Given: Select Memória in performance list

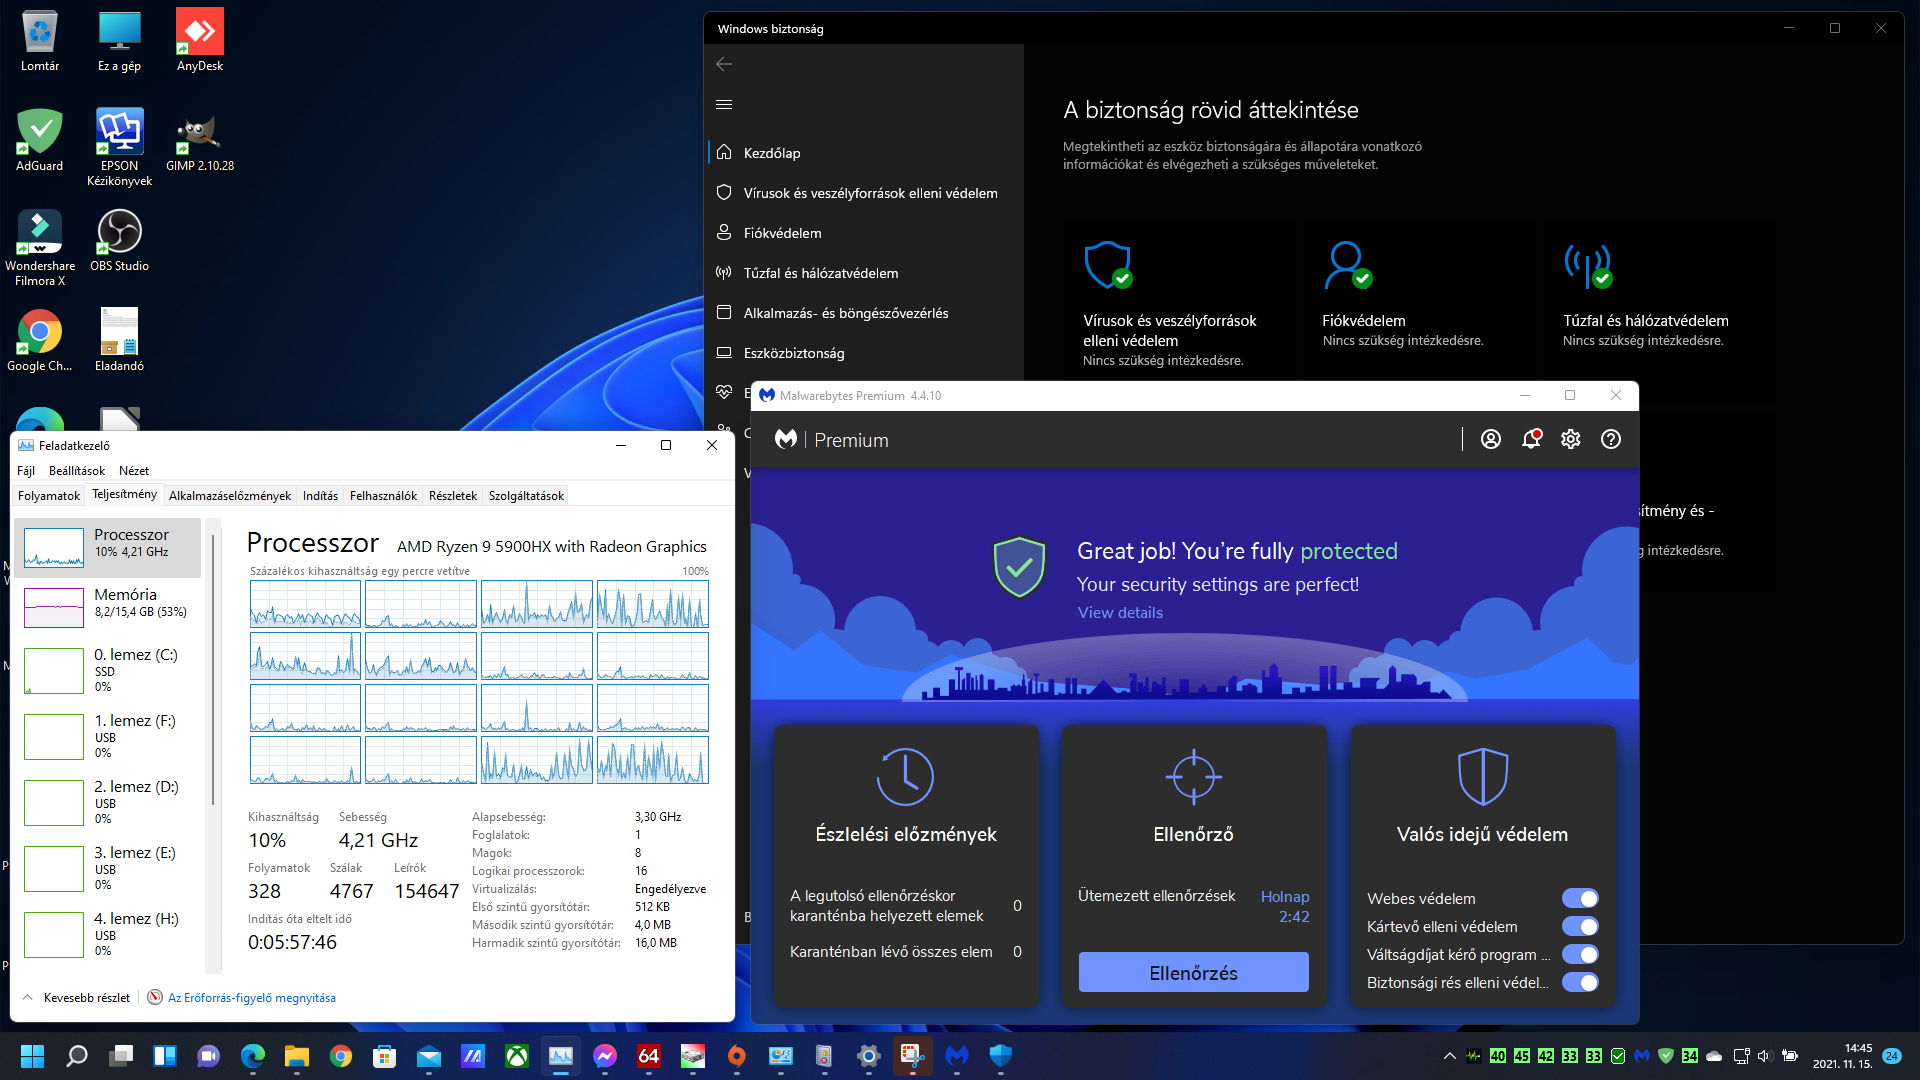Looking at the screenshot, I should tap(108, 607).
